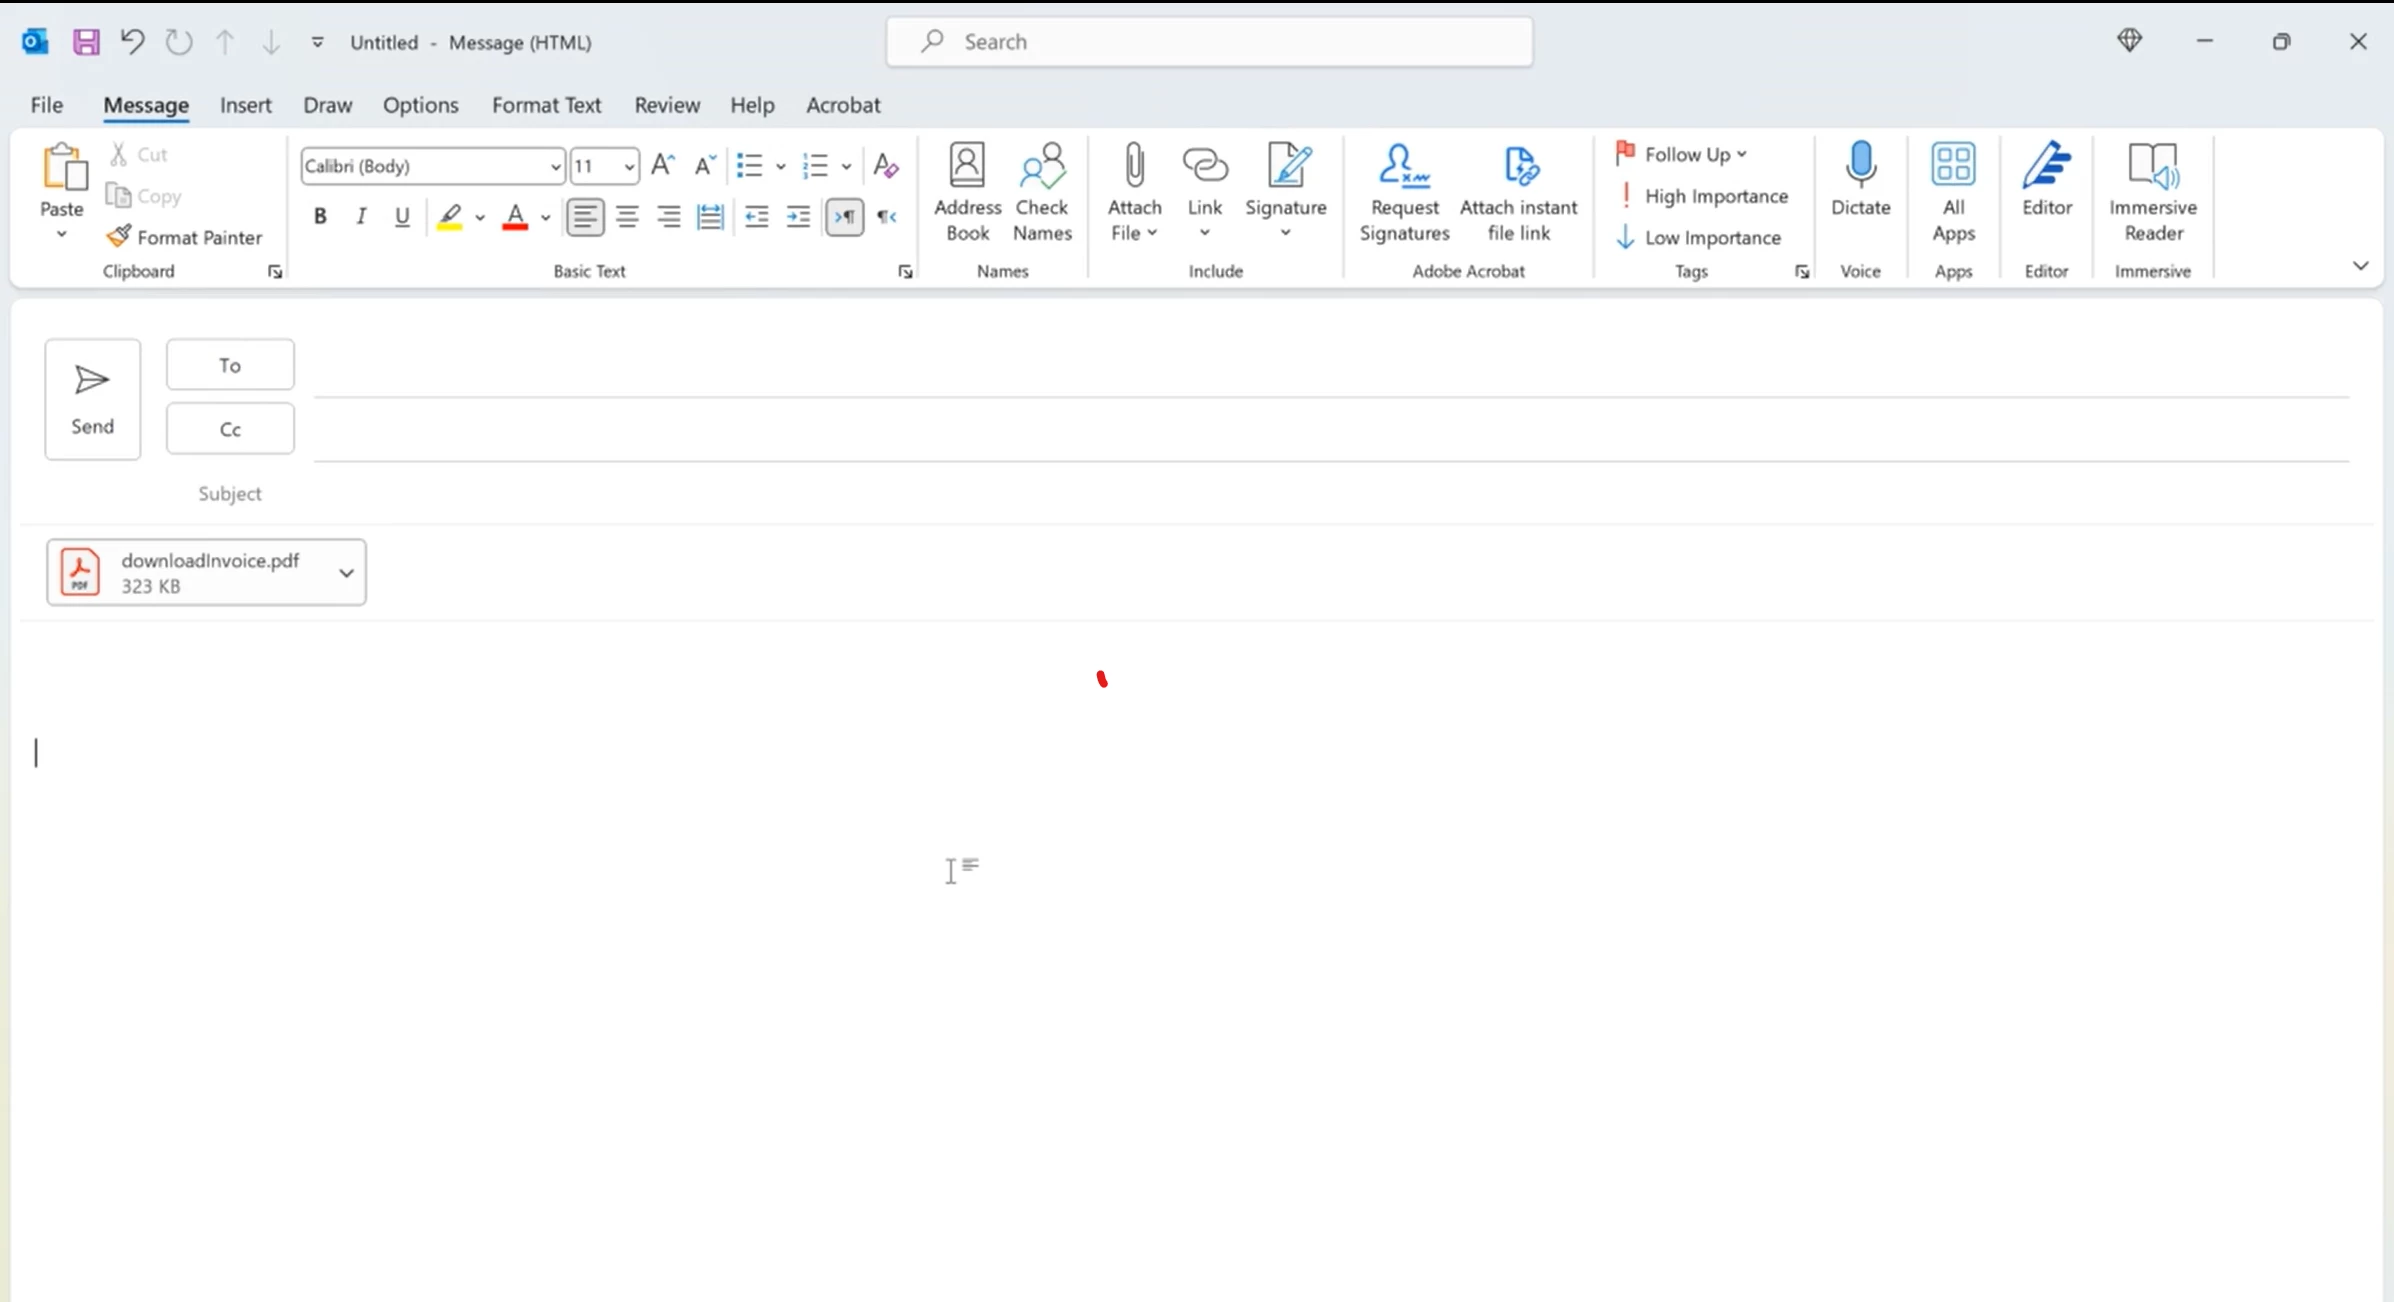Click the Format Painter brush
Viewport: 2394px width, 1302px height.
[119, 237]
